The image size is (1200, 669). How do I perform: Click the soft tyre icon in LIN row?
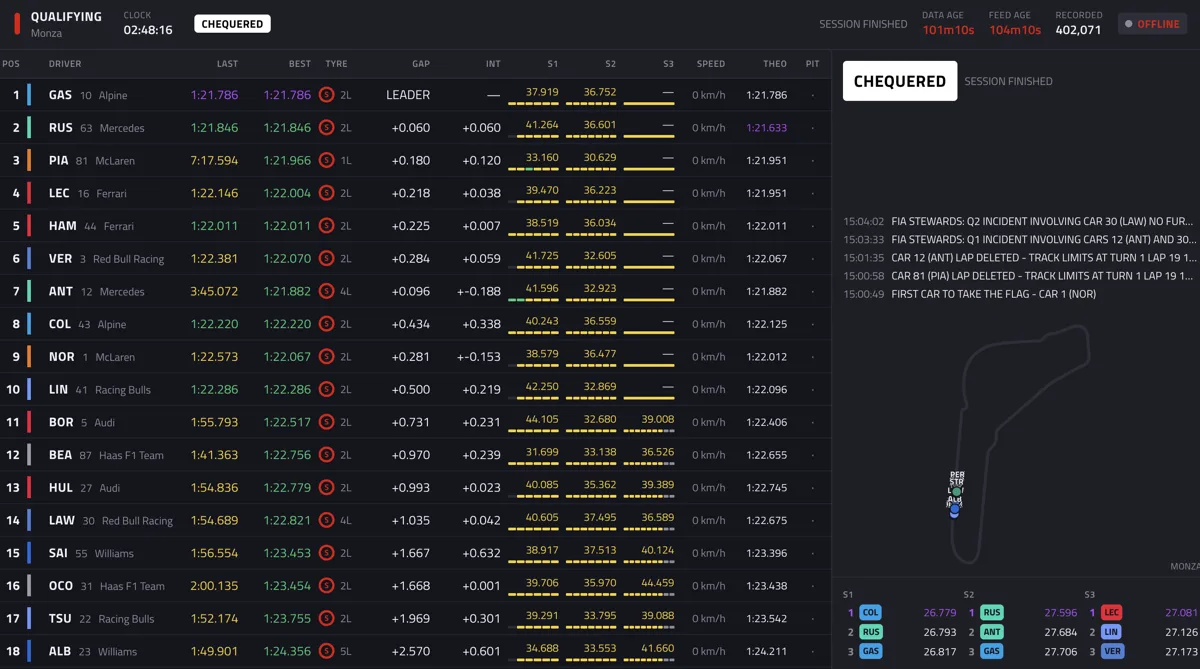click(326, 389)
